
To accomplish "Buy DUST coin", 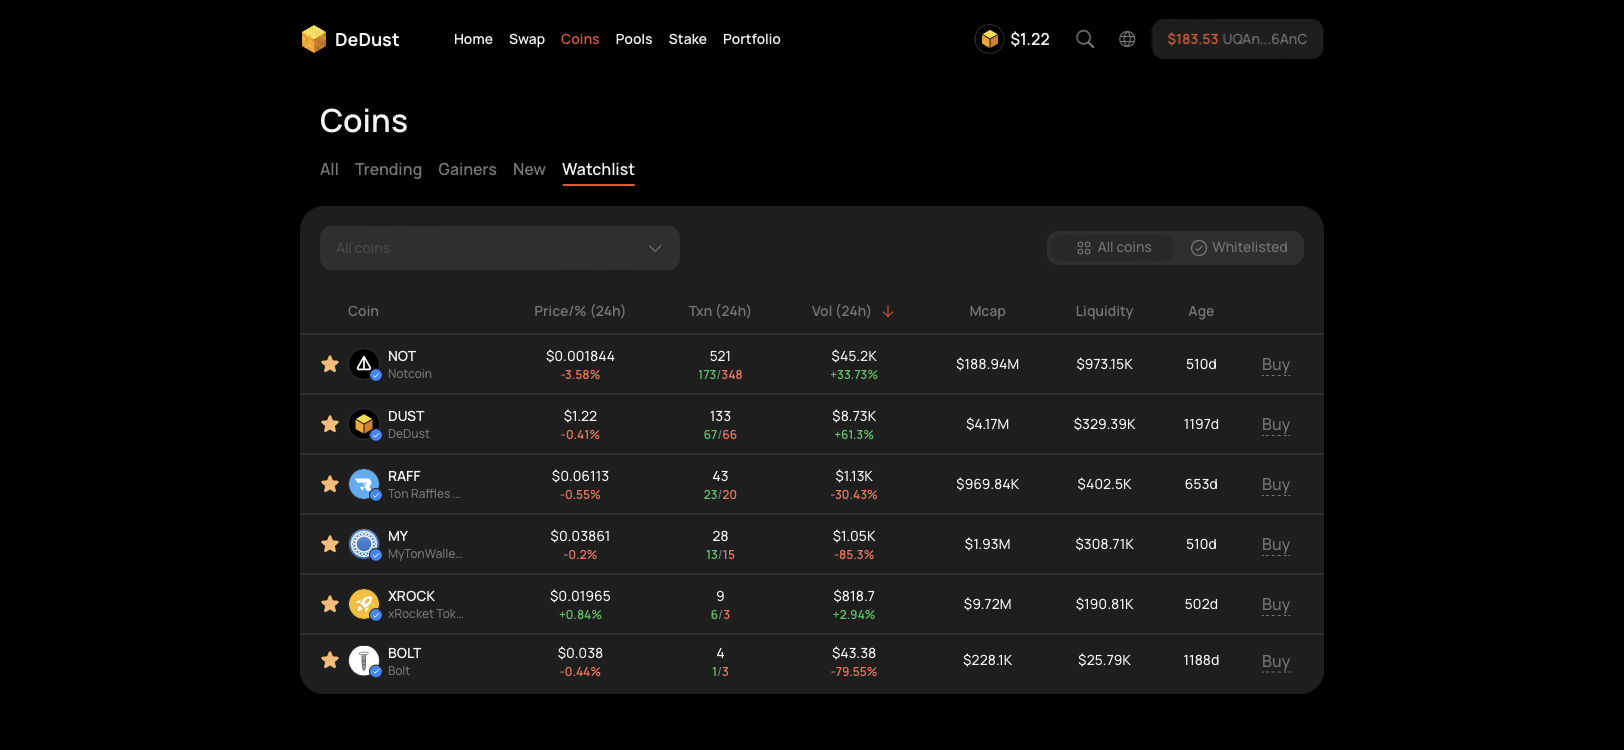I will tap(1276, 425).
